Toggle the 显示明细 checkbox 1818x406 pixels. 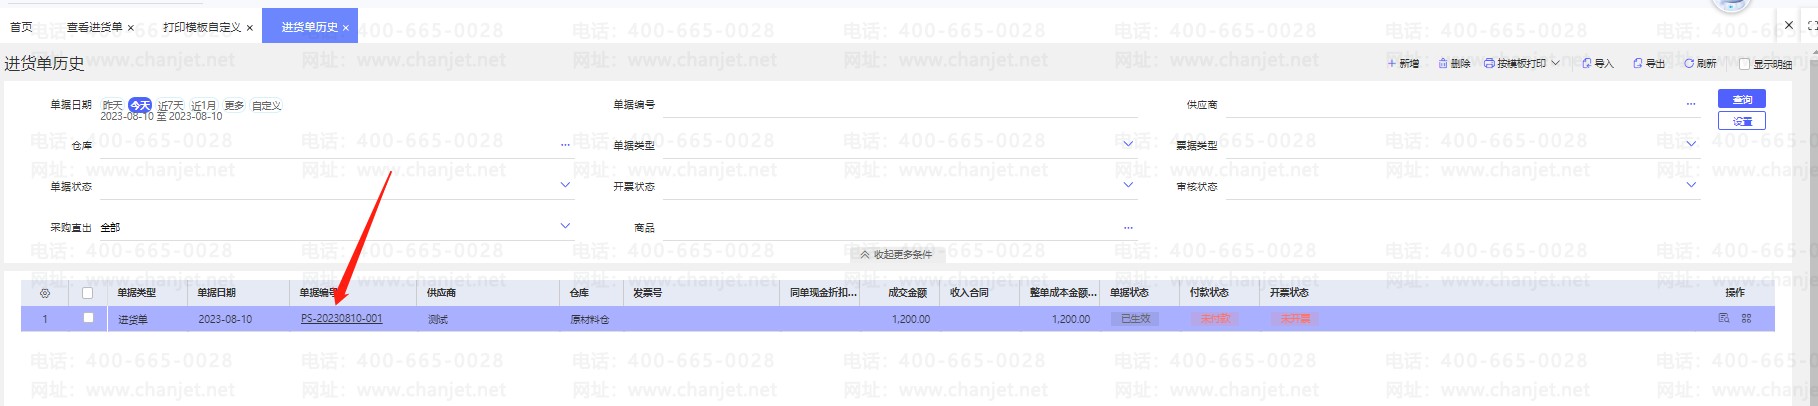pyautogui.click(x=1744, y=64)
